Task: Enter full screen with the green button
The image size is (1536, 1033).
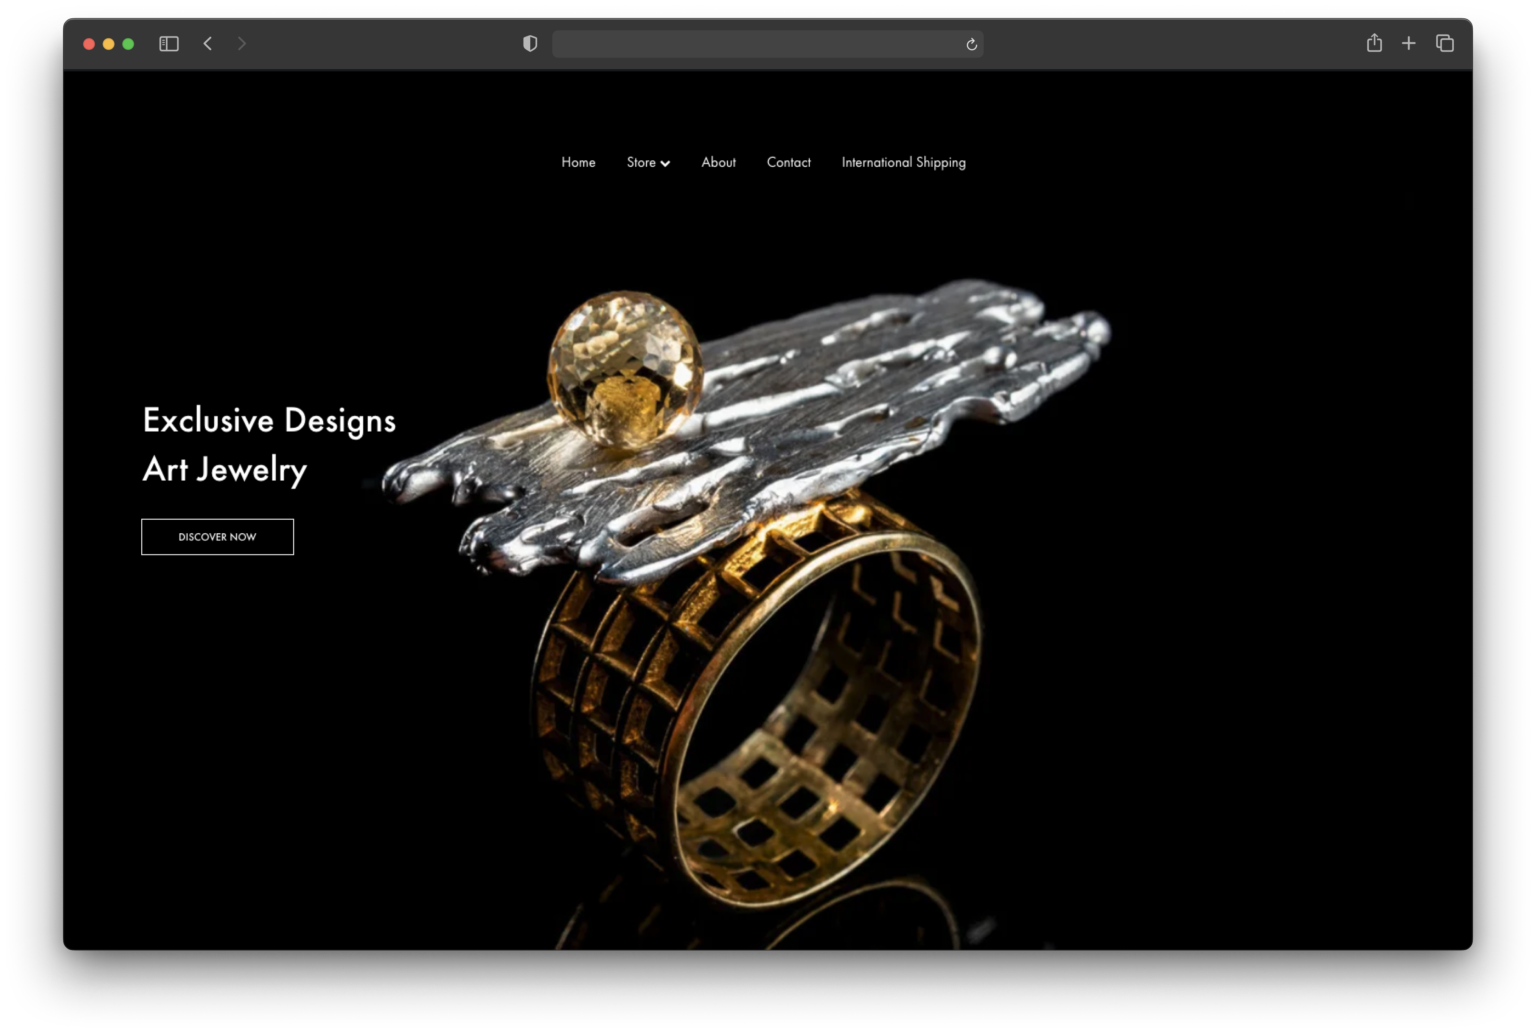Action: point(128,44)
